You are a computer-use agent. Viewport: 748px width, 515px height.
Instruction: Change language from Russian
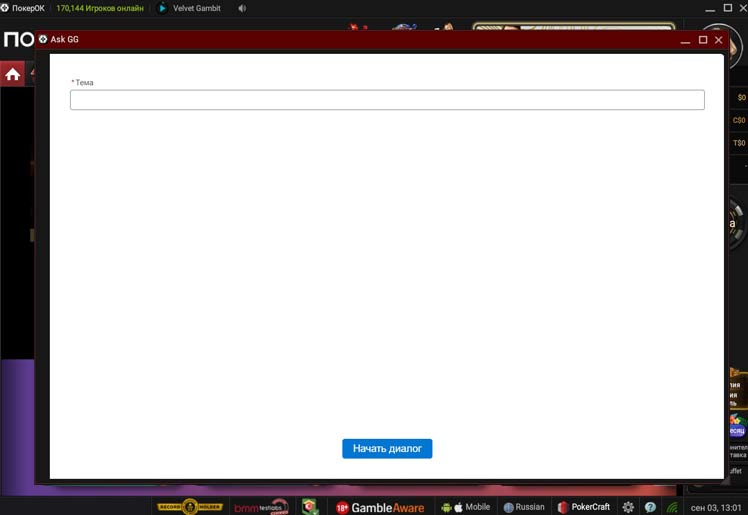click(524, 507)
